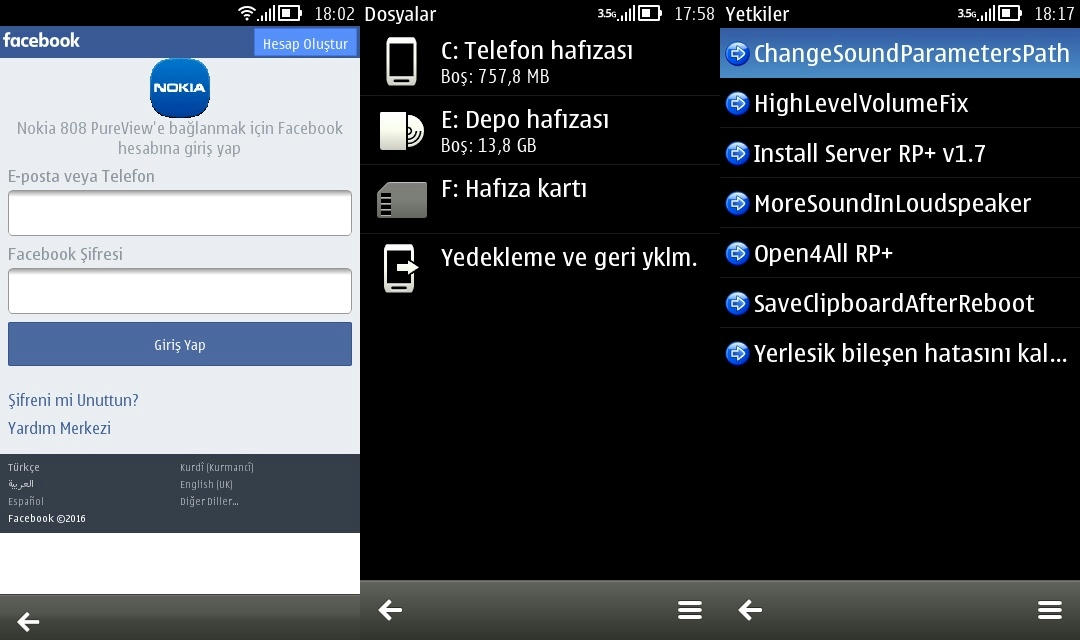Screen dimensions: 1080x640
Task: Focus the E-posta veya Telefon field
Action: pos(180,213)
